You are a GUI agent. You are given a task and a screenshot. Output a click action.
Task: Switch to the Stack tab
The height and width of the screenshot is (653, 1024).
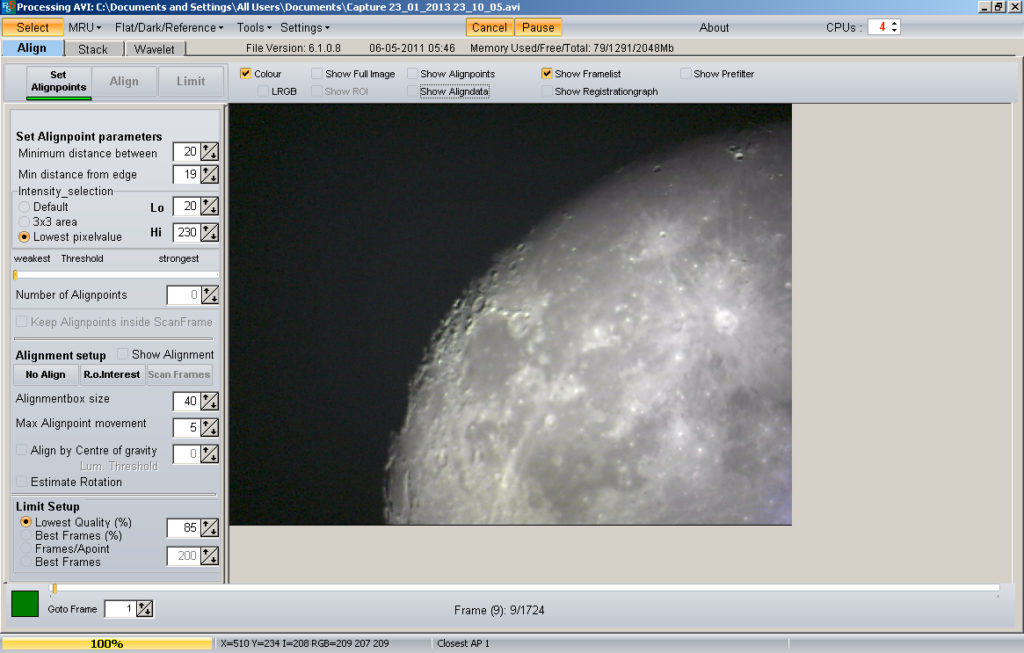(x=93, y=47)
